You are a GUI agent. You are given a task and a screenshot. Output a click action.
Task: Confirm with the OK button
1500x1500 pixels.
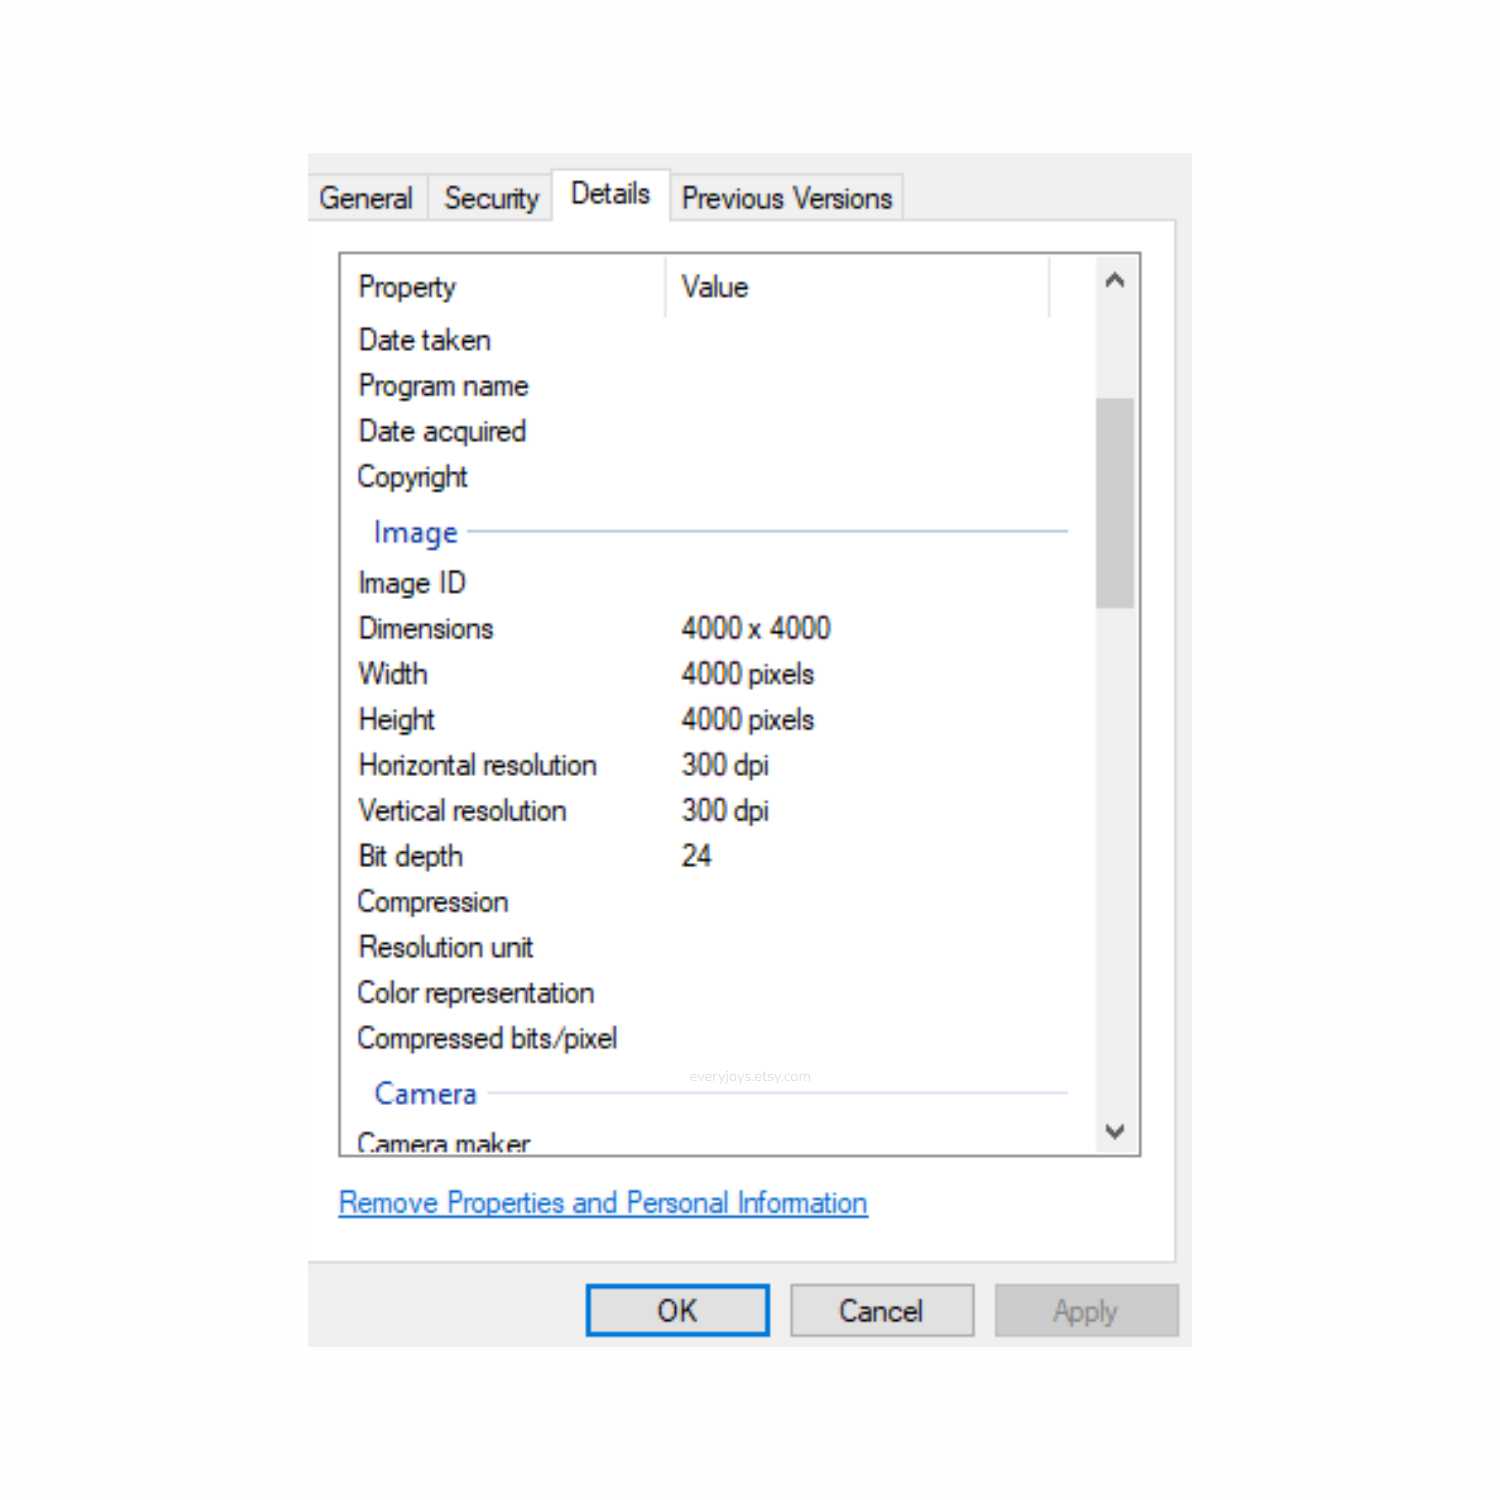(677, 1310)
